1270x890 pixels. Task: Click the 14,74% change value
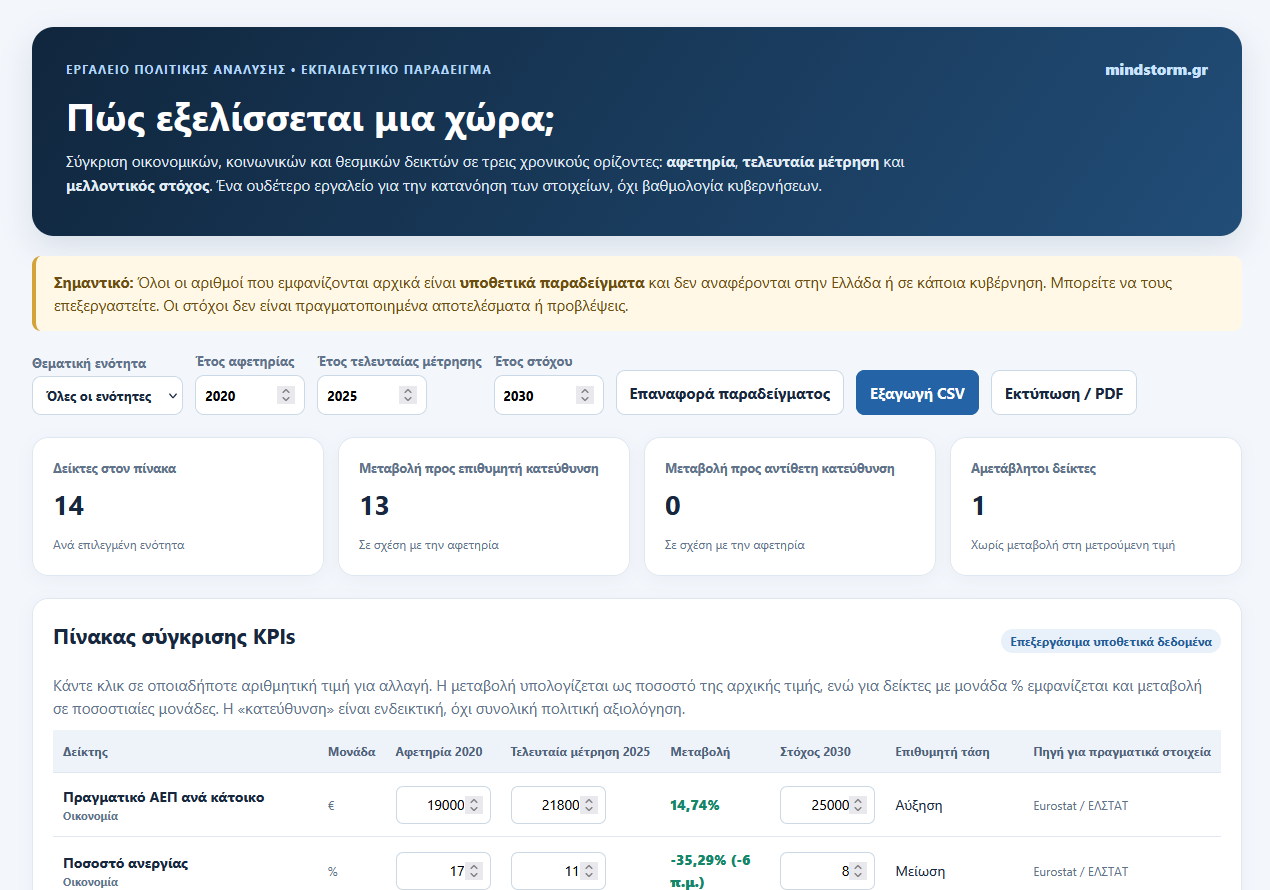coord(695,805)
